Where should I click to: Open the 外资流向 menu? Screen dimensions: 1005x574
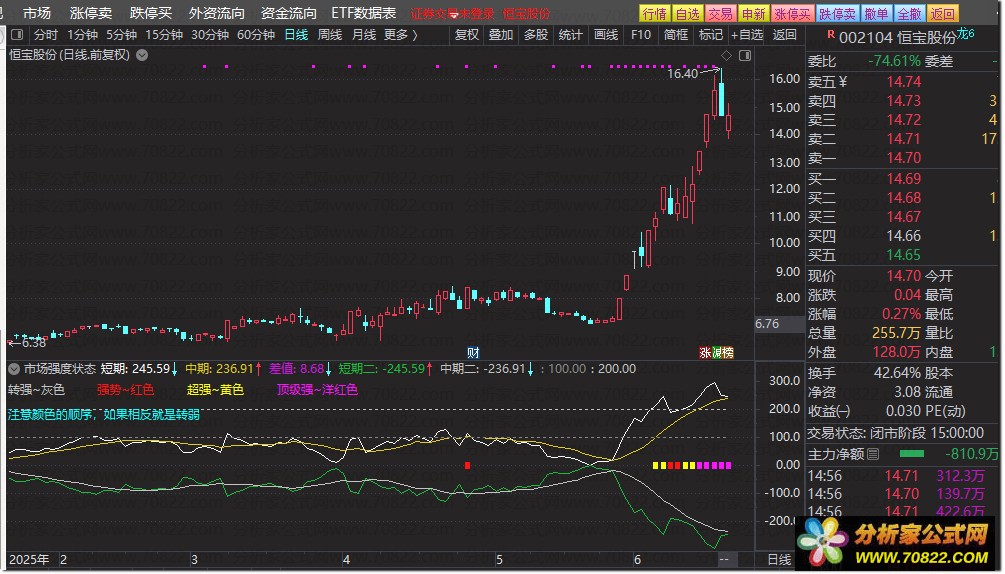pos(217,13)
